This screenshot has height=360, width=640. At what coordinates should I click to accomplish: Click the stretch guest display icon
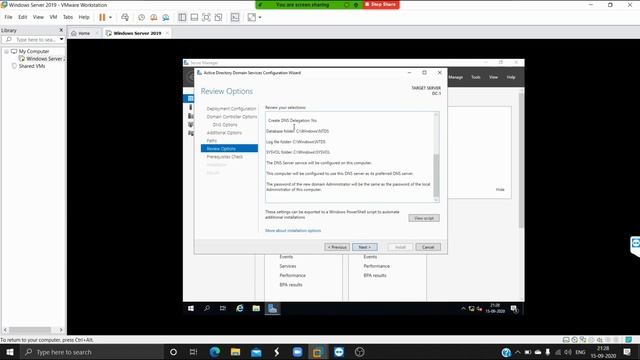pyautogui.click(x=252, y=17)
